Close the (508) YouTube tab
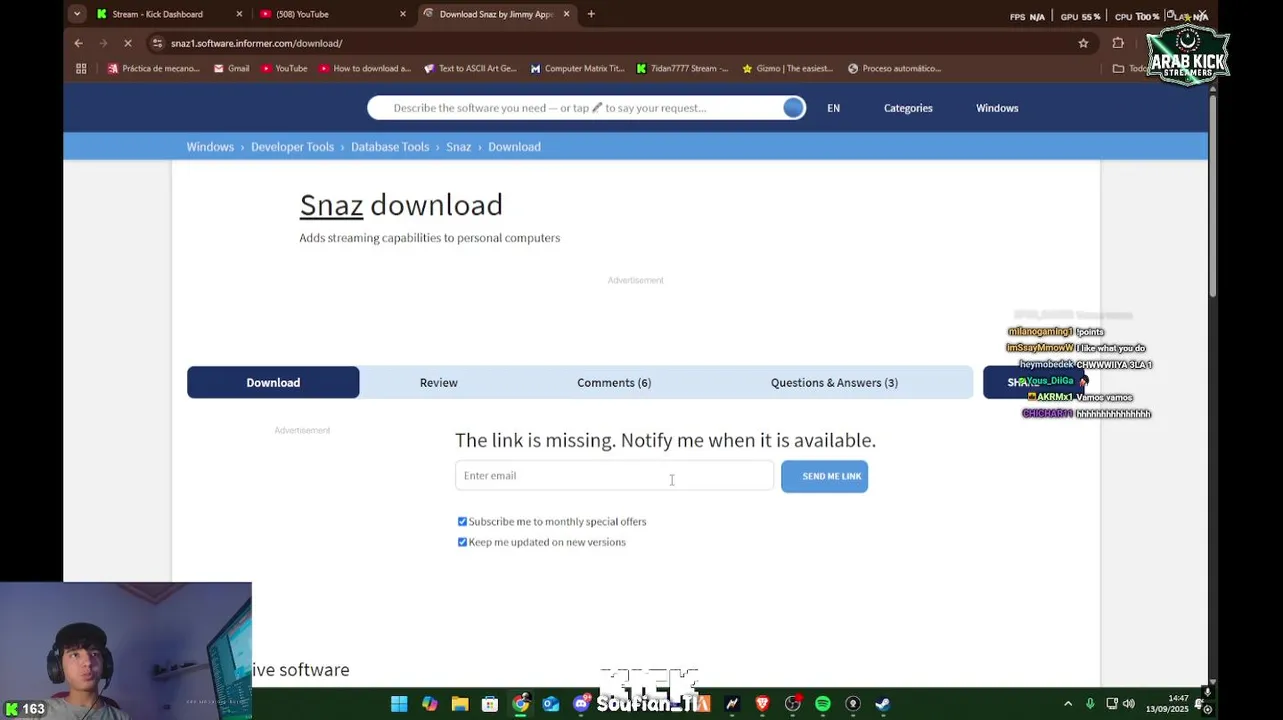 403,14
